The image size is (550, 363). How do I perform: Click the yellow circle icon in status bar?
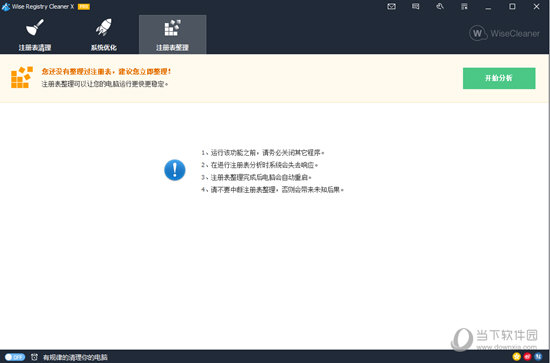click(x=516, y=357)
